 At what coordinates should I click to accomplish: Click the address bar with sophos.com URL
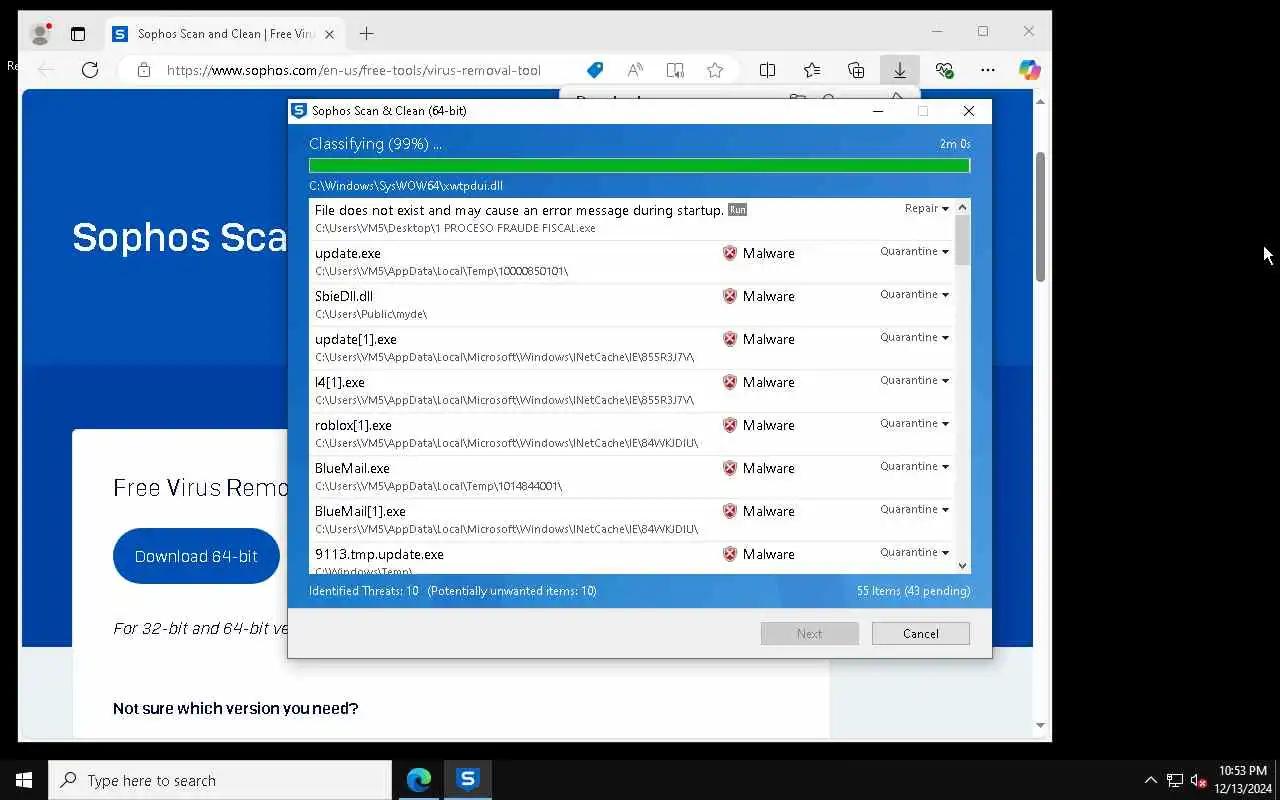point(354,70)
